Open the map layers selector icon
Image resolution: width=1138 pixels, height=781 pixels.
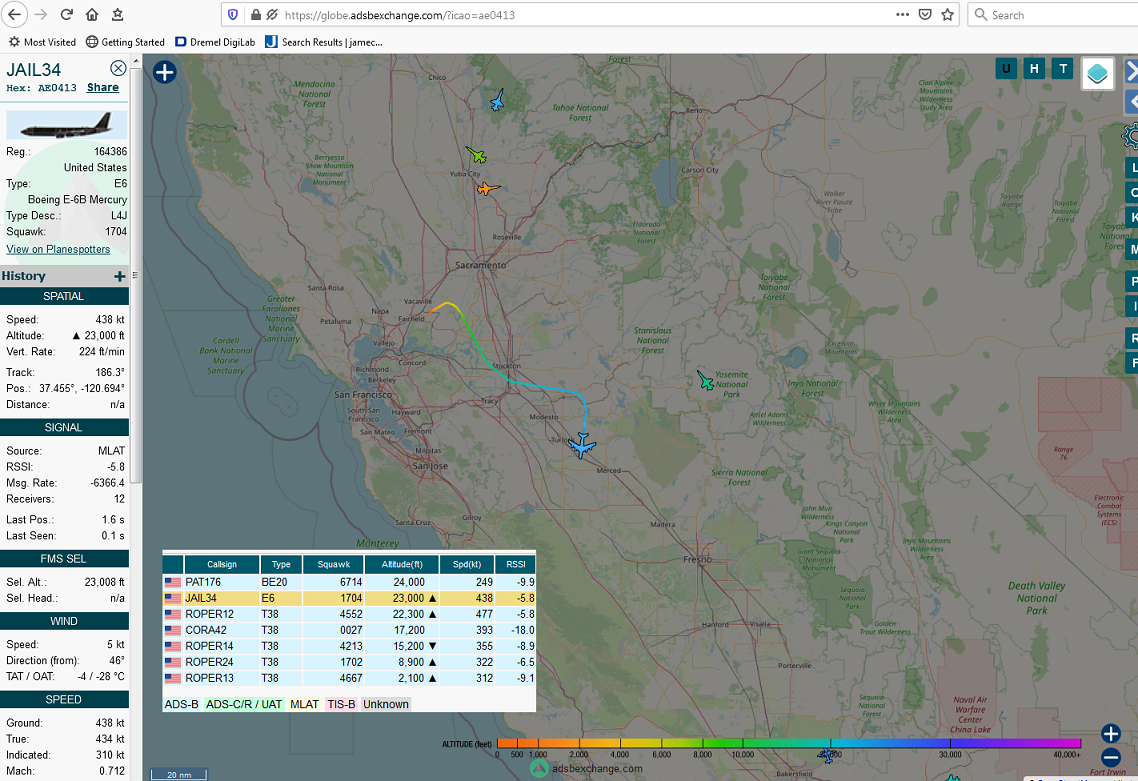[1097, 73]
